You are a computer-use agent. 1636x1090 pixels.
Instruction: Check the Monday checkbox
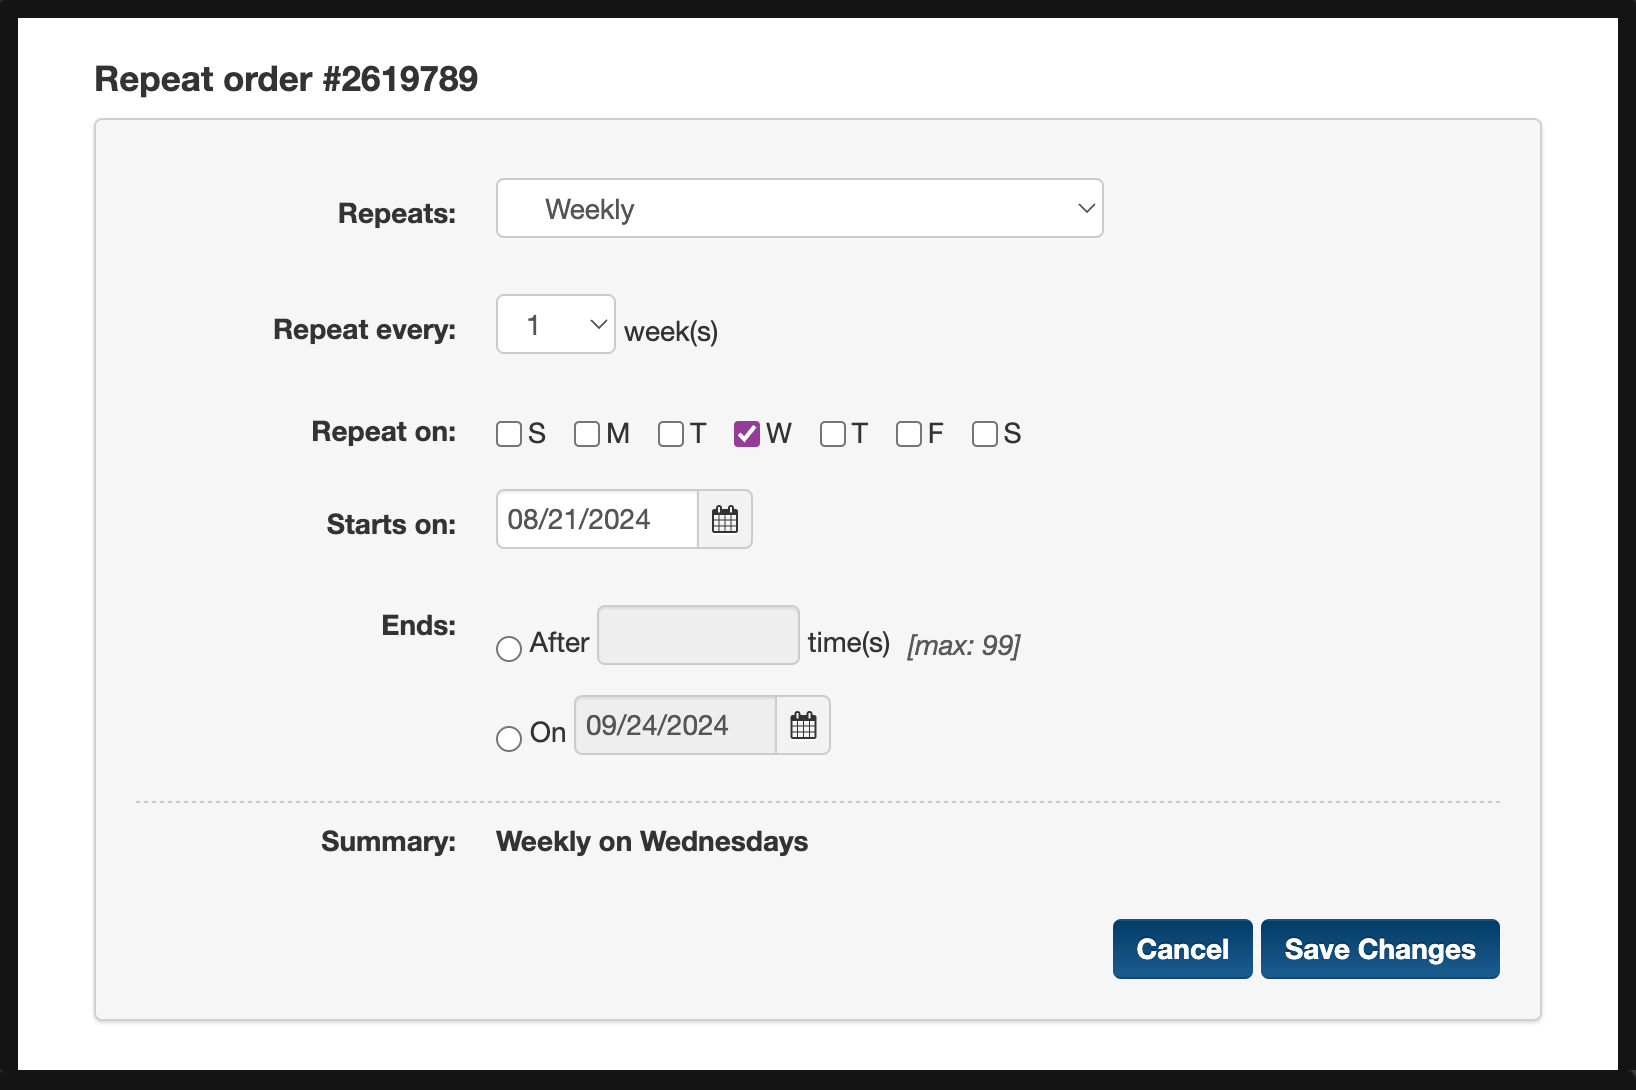587,434
